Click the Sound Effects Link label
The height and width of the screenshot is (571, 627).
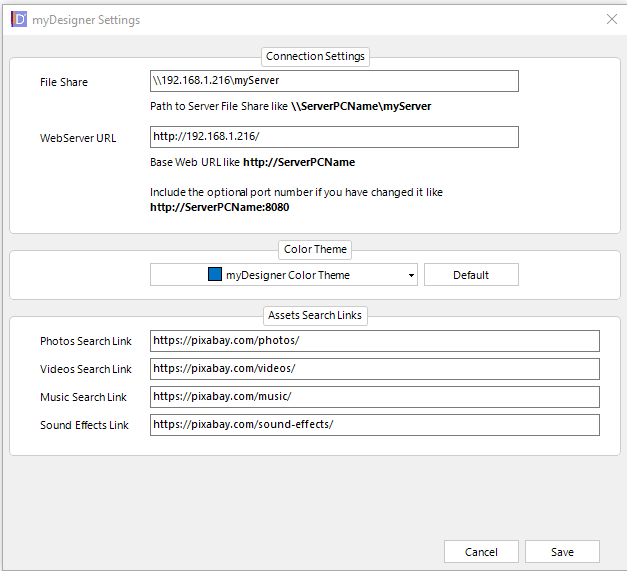pos(84,425)
